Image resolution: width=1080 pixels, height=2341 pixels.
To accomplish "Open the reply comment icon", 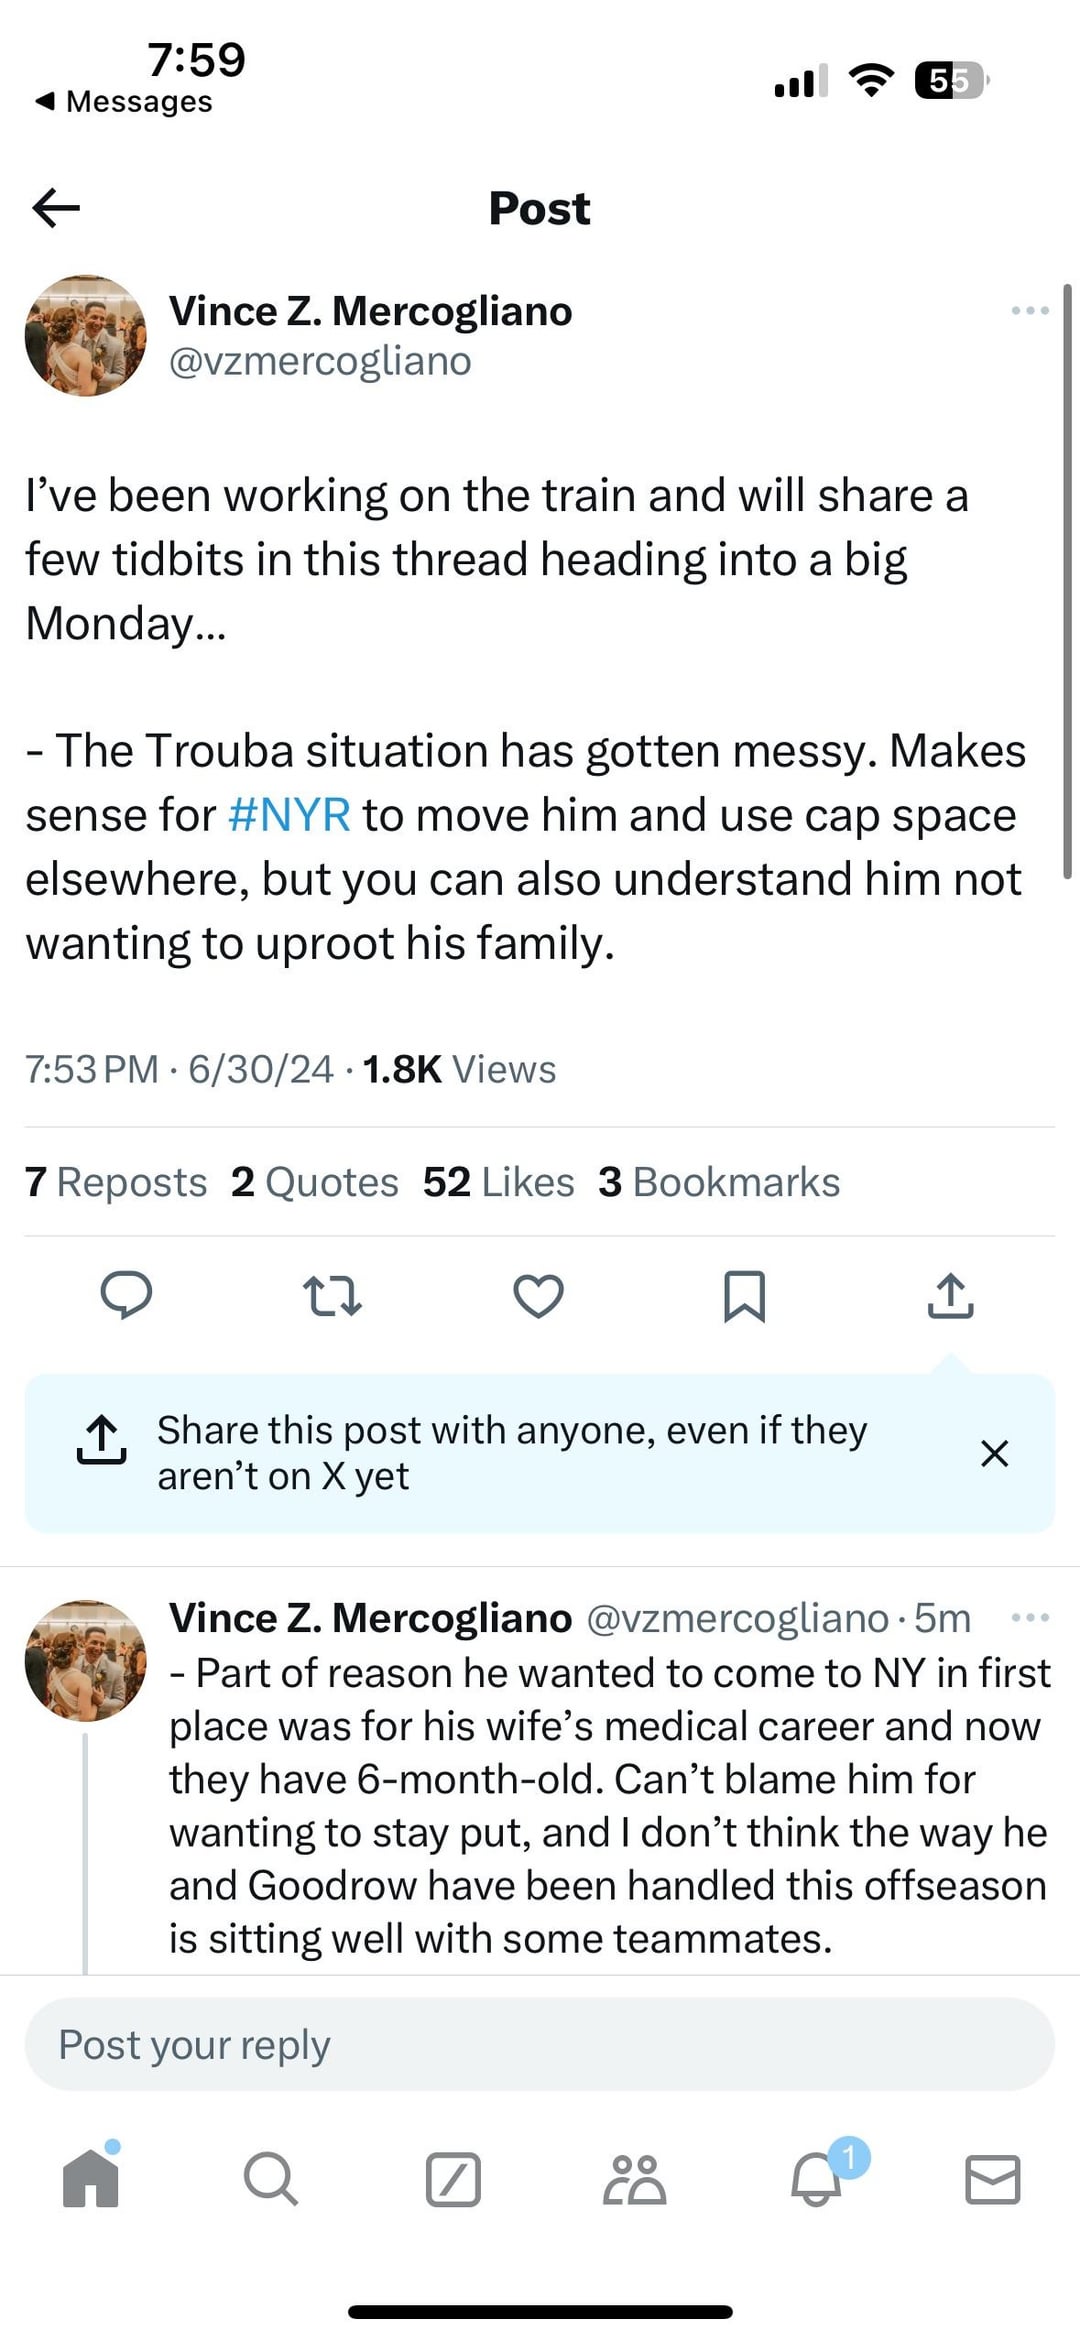I will click(126, 1296).
